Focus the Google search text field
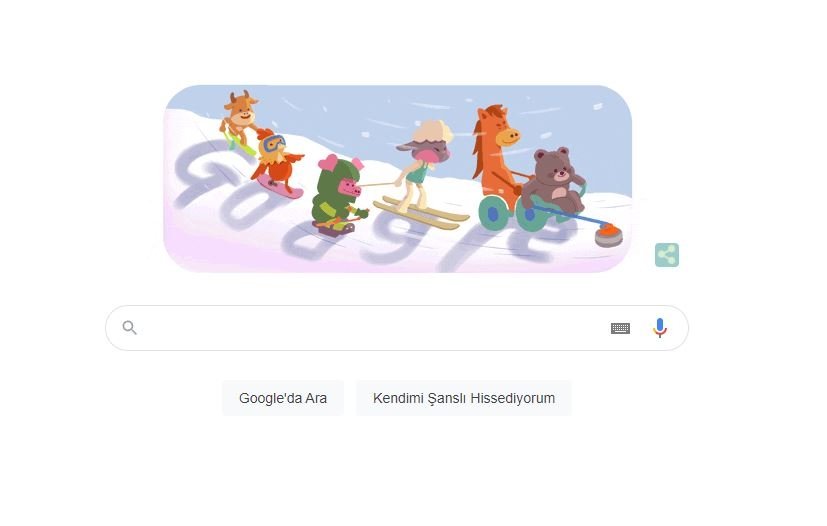The image size is (827, 526). [369, 328]
